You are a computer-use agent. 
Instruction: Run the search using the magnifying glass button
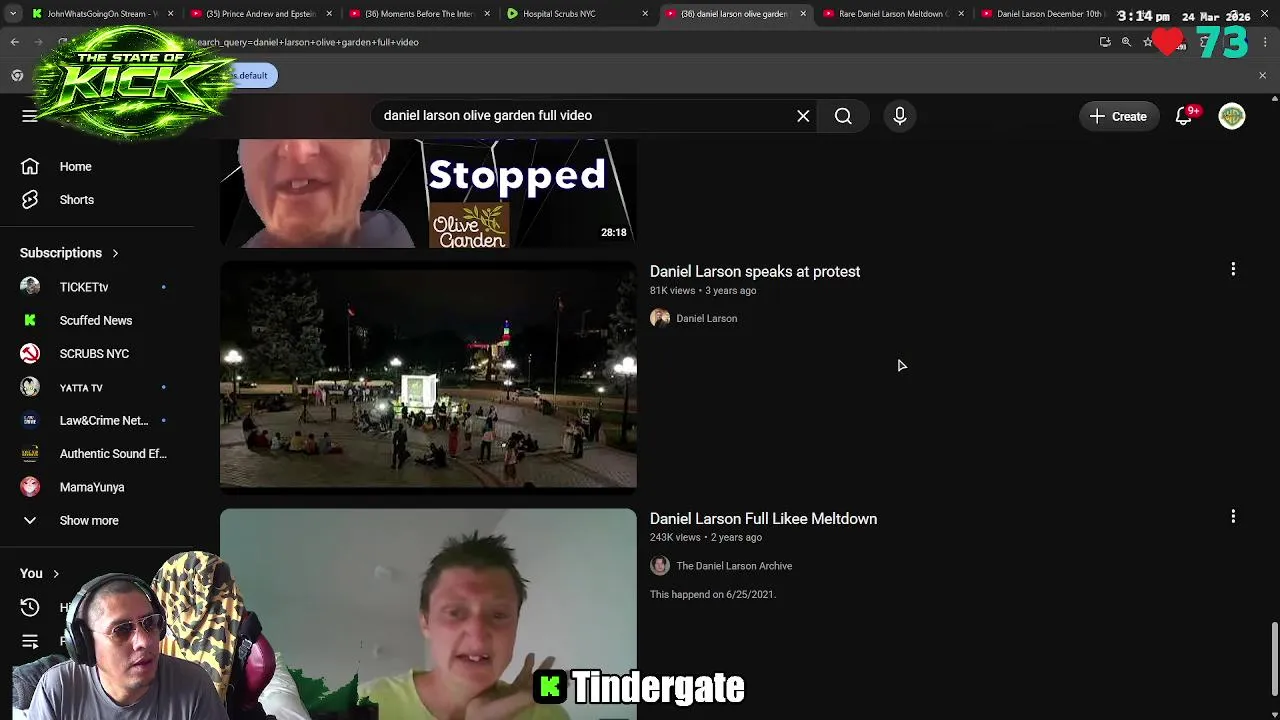point(843,116)
